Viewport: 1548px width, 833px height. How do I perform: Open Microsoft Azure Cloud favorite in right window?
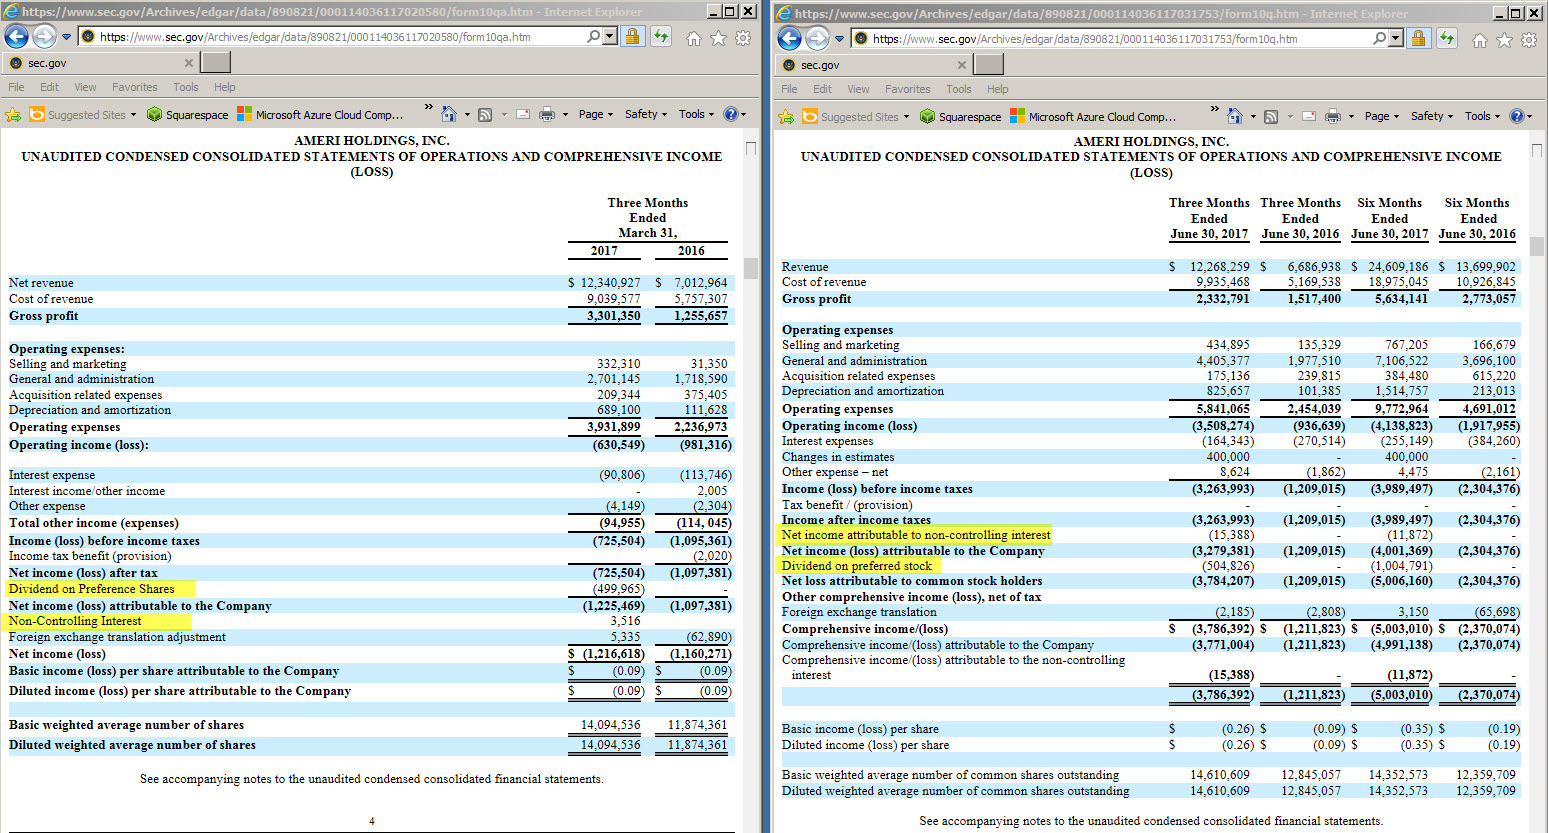[x=1093, y=117]
